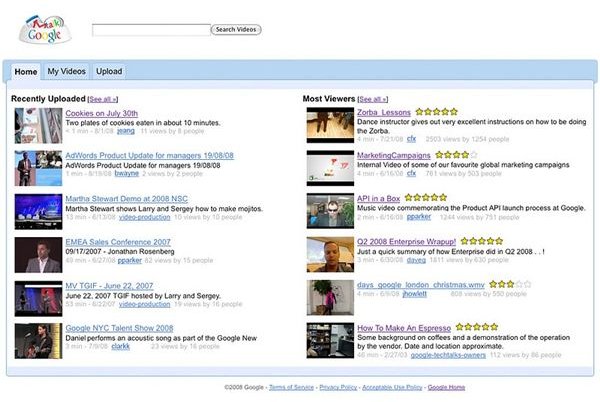Open the Zorba_Lessons video
600x402 pixels.
click(x=384, y=112)
